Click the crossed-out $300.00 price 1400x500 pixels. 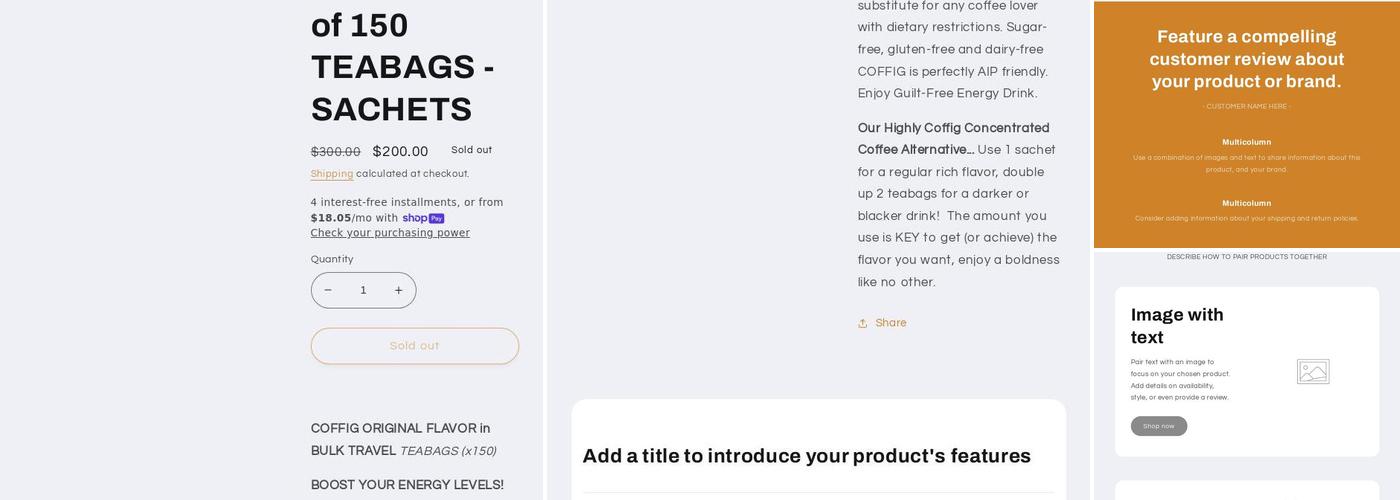[x=335, y=152]
